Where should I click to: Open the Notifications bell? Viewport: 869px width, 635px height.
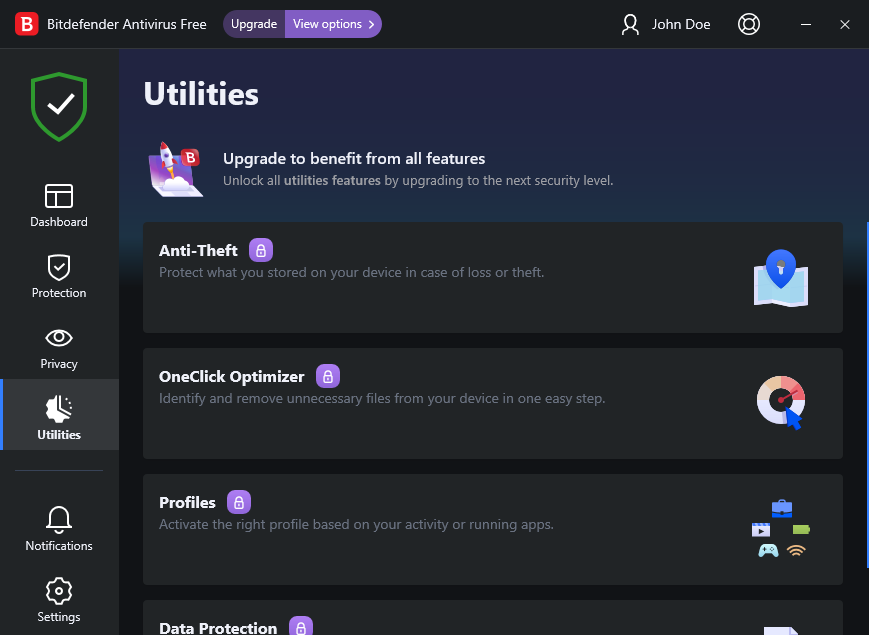point(59,529)
